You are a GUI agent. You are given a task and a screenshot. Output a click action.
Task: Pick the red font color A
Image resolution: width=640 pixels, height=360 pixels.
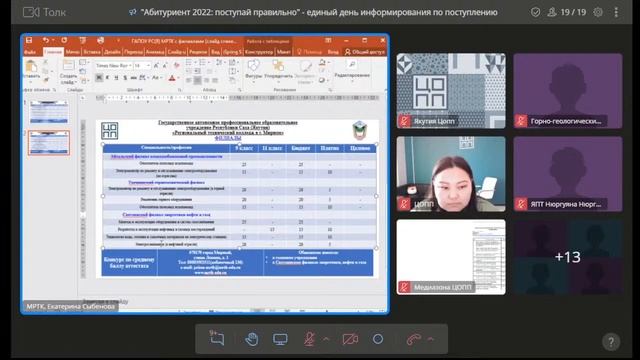click(172, 78)
